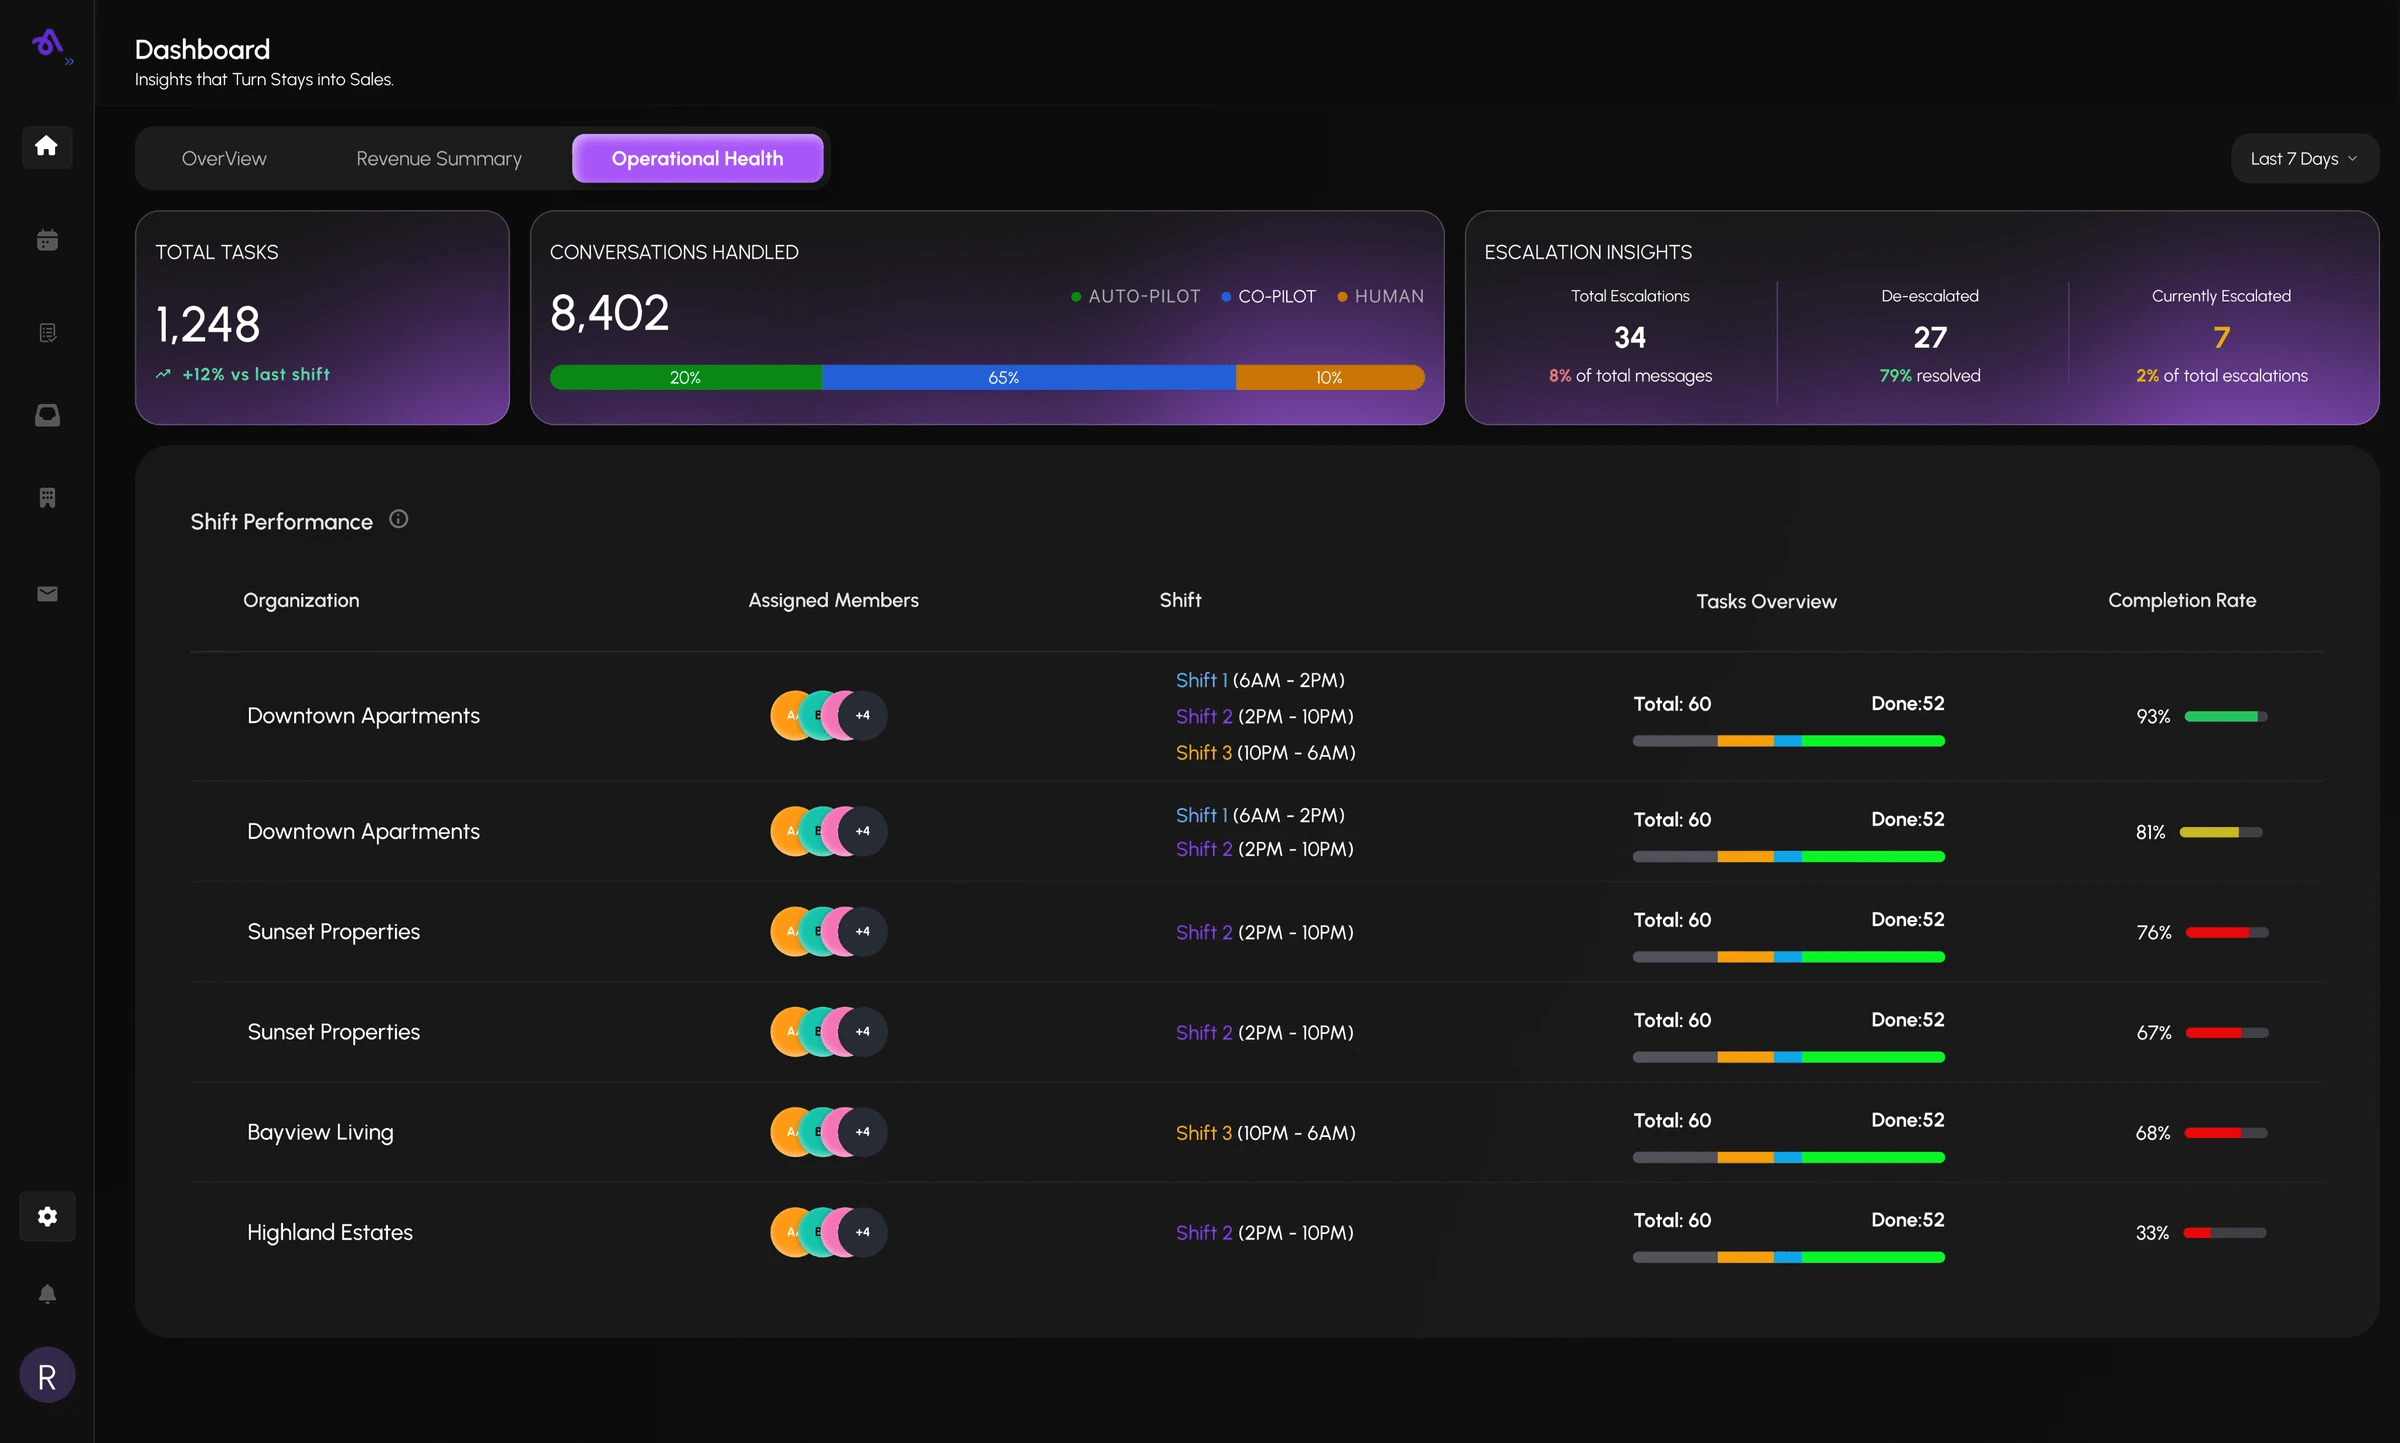Screen dimensions: 2400x1443
Task: Click the Organization column header
Action: (301, 600)
